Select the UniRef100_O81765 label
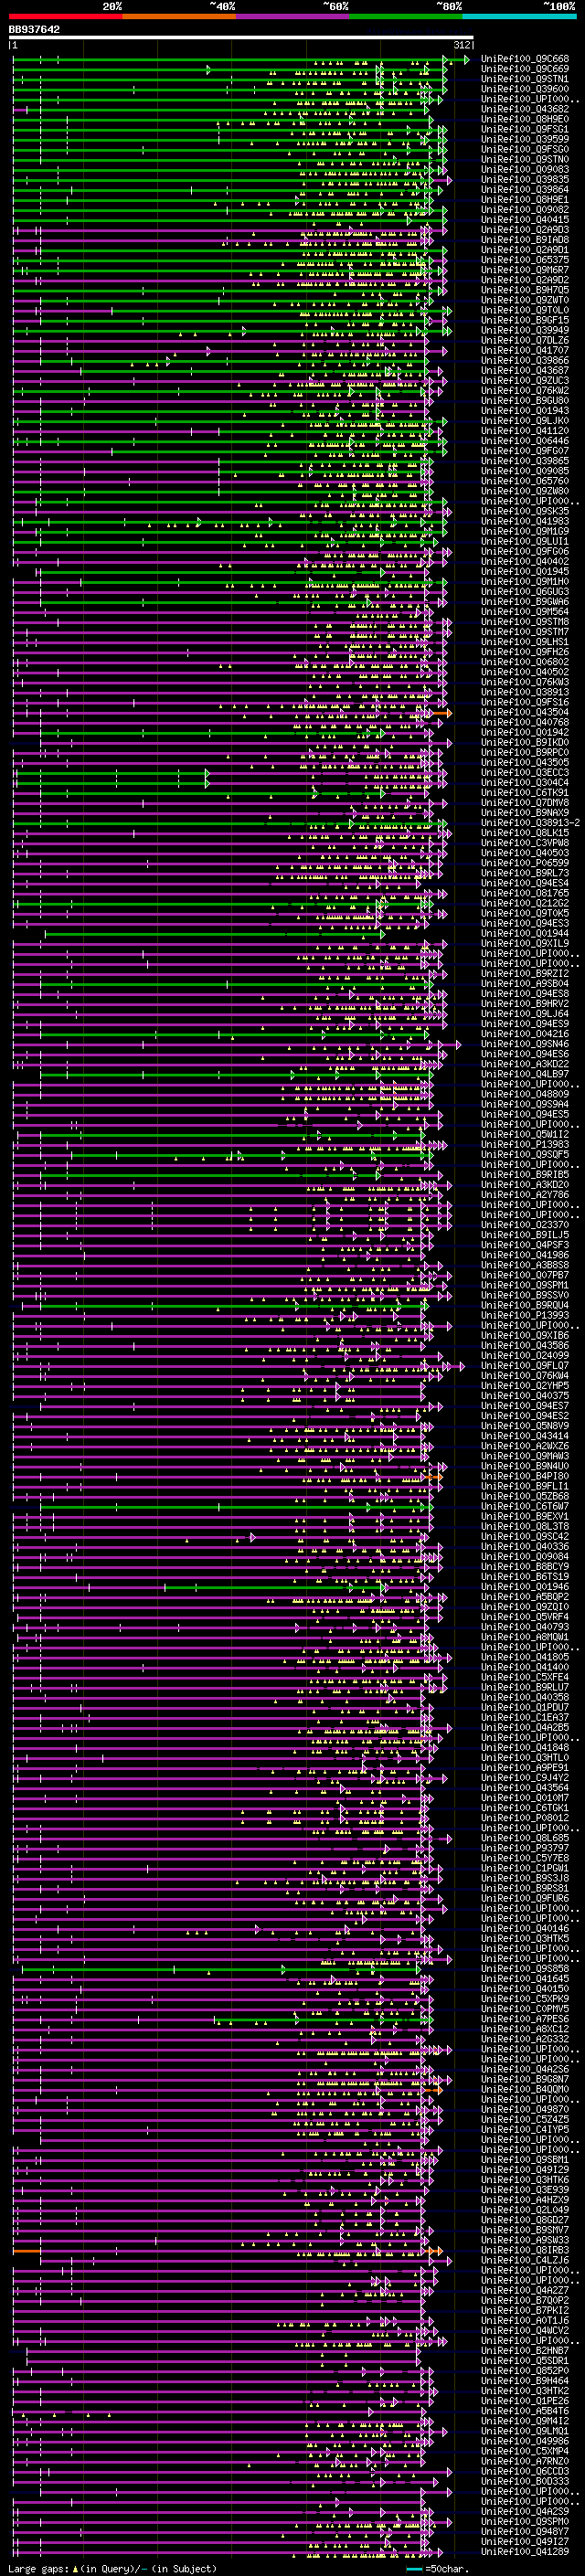 tap(525, 893)
